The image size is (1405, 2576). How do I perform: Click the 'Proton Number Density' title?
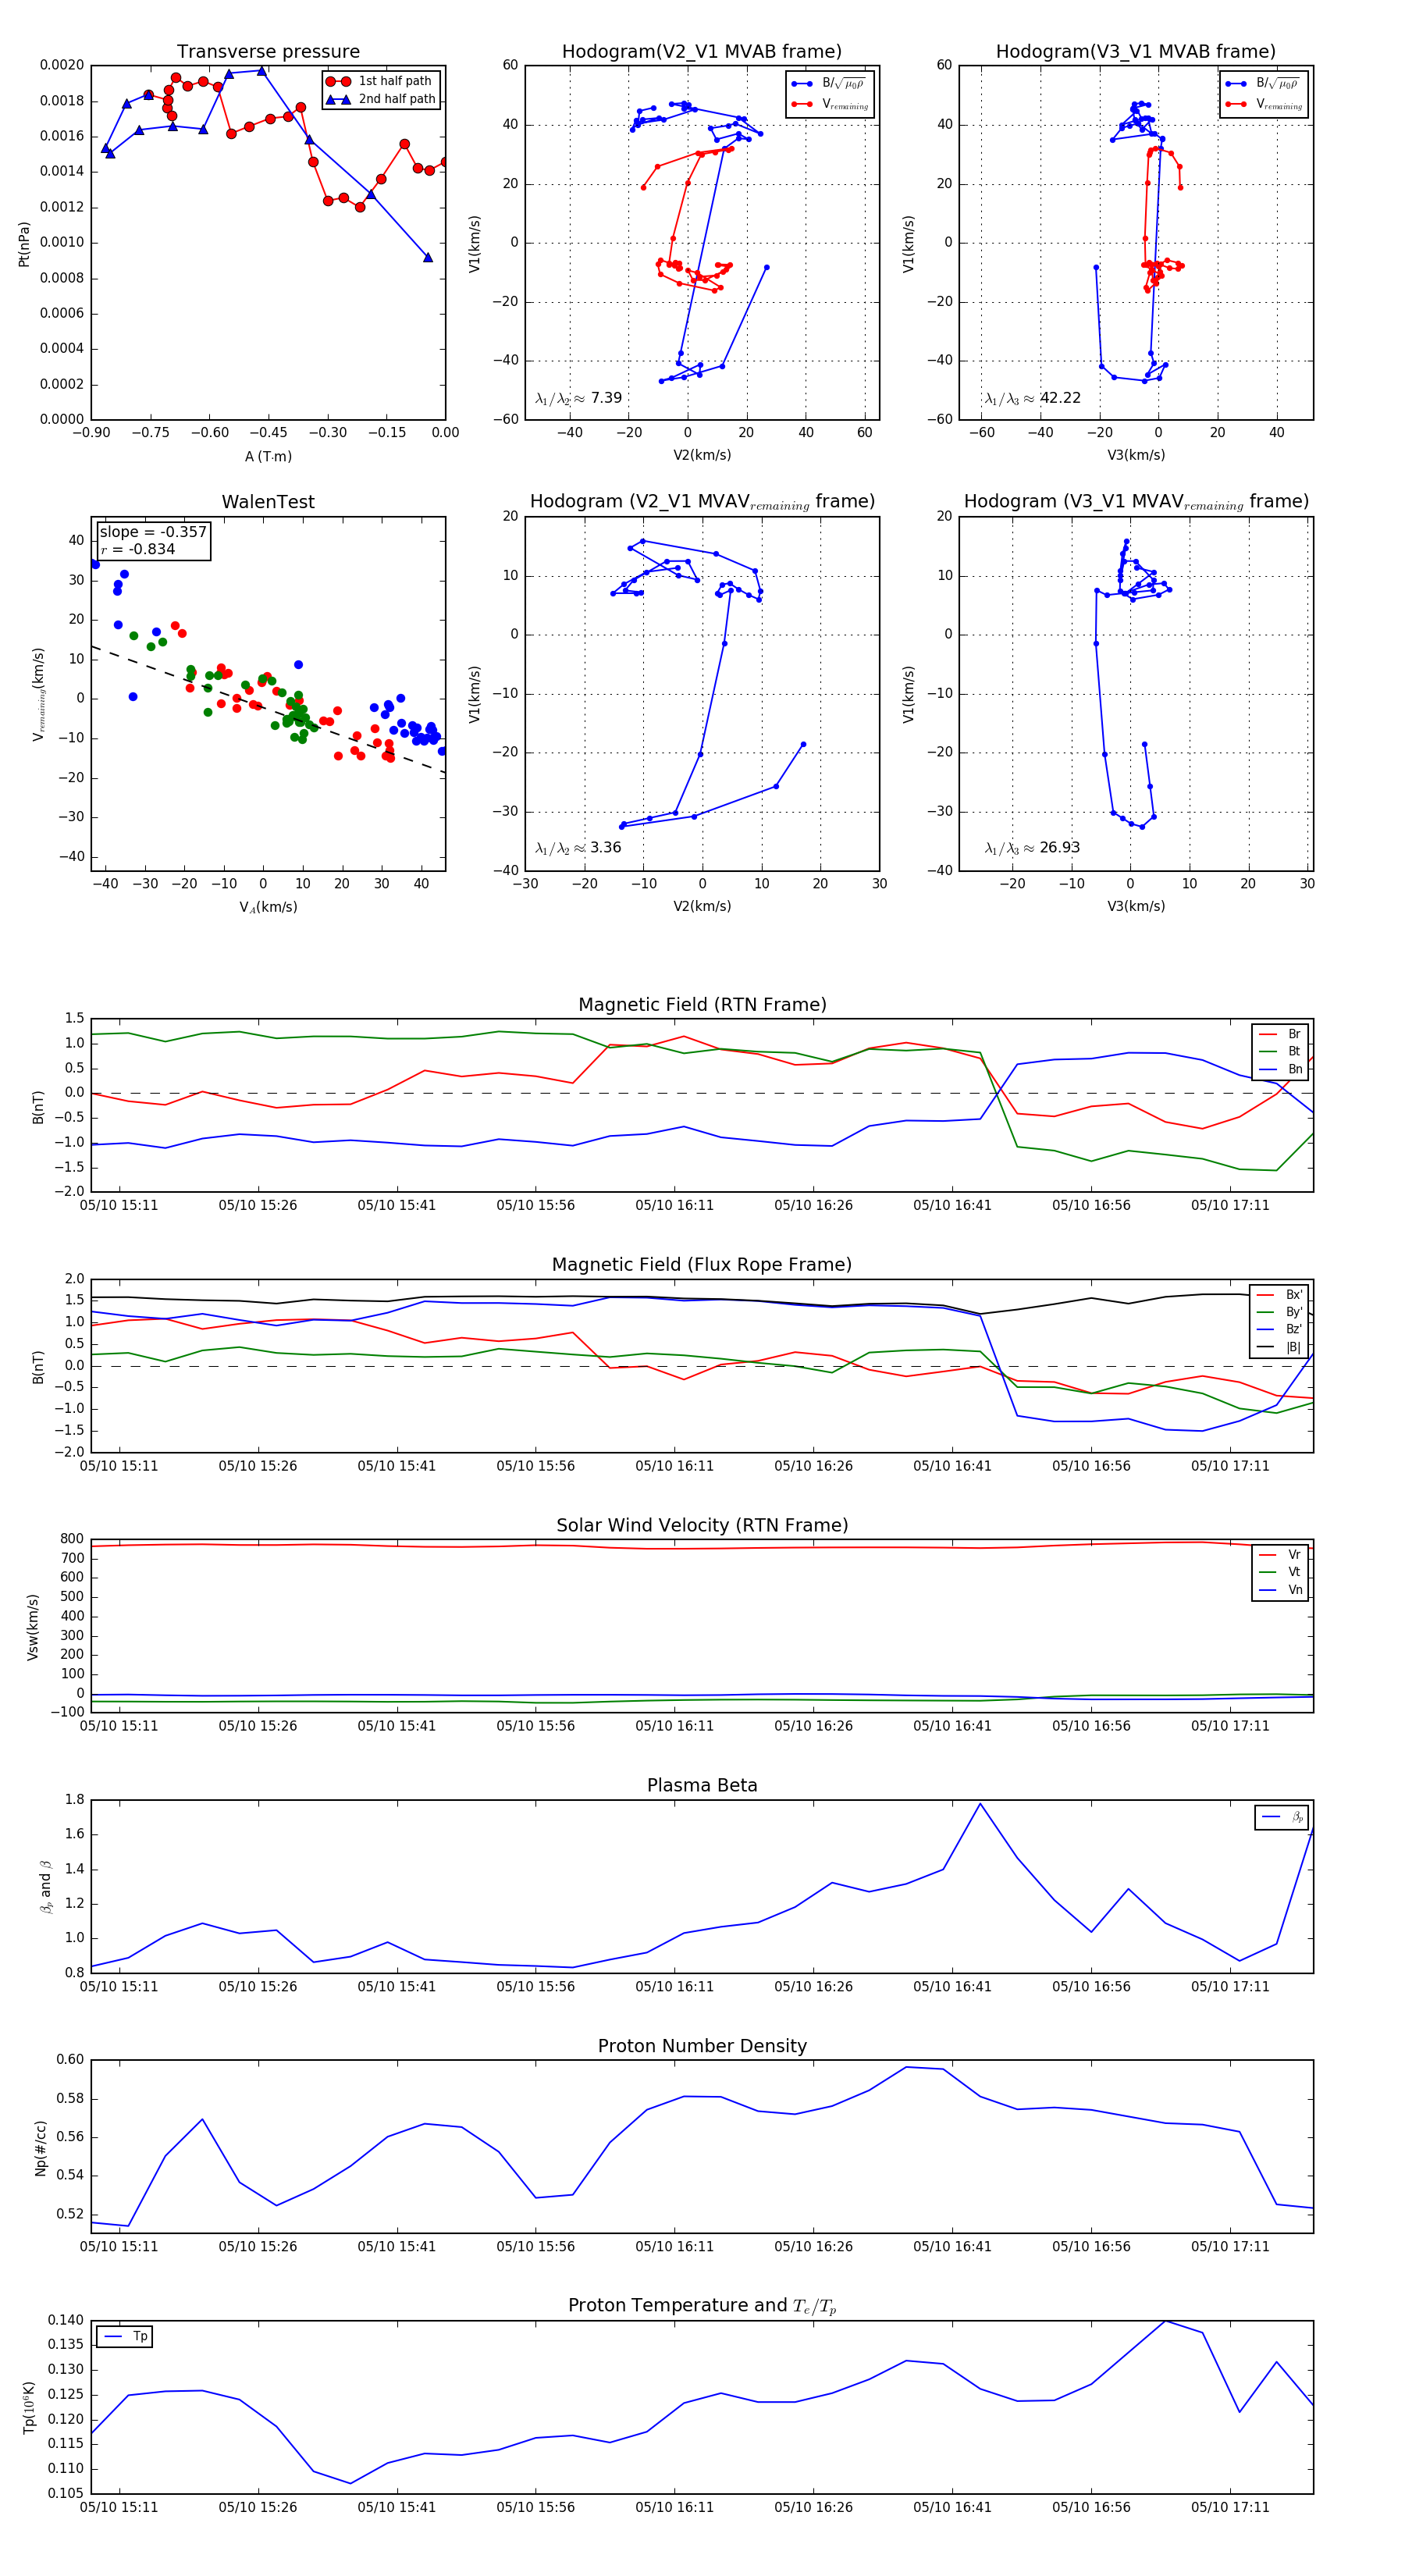702,2046
